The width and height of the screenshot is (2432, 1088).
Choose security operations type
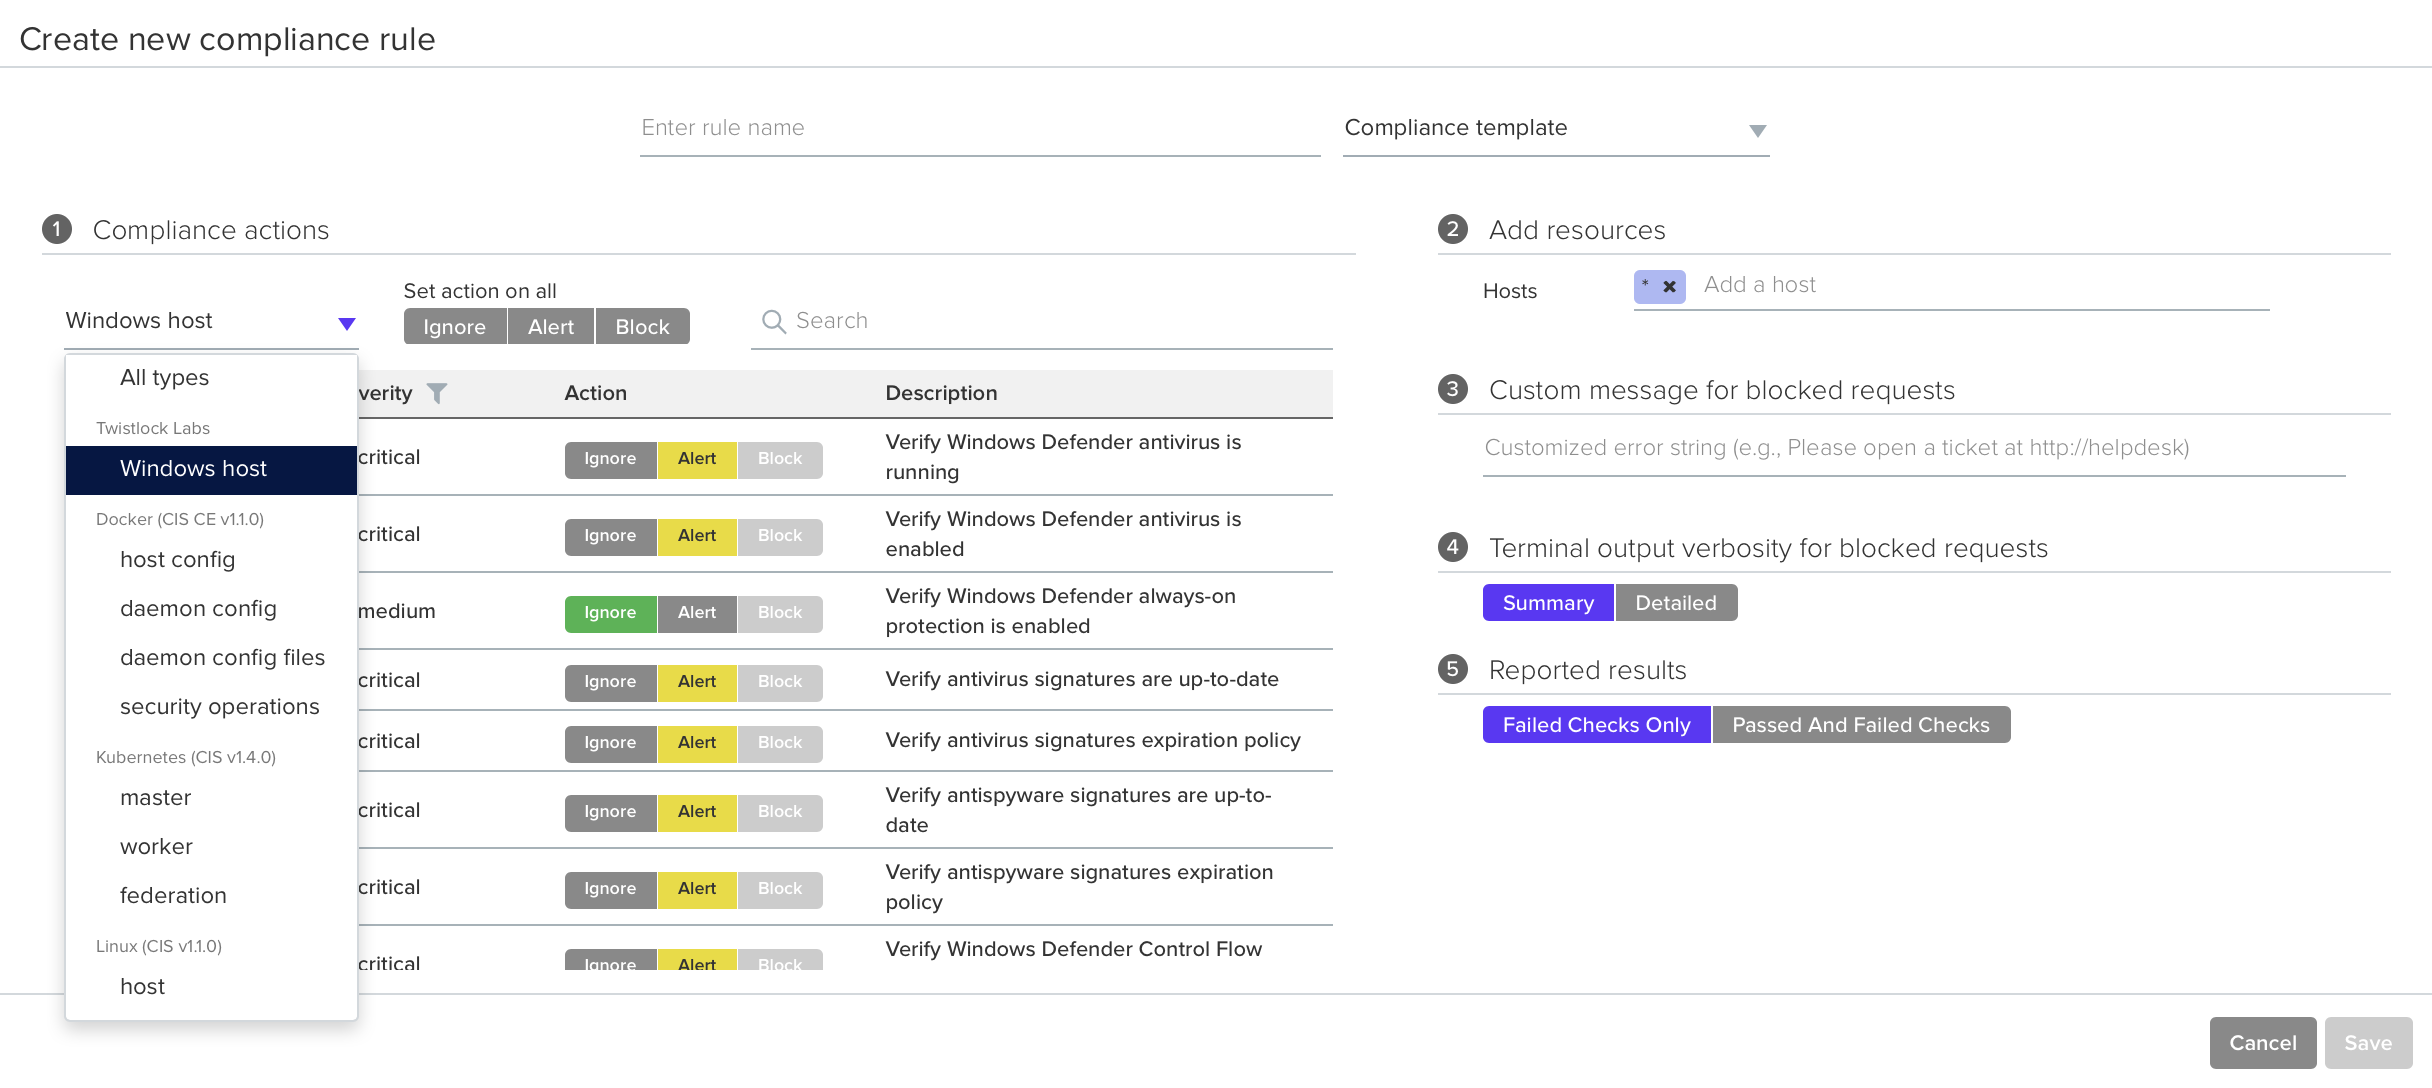click(211, 707)
